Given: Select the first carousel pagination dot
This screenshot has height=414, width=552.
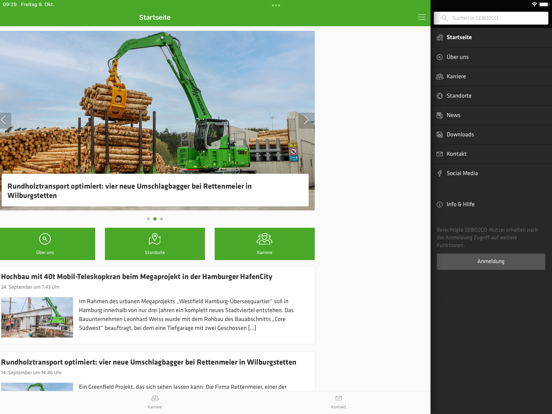Looking at the screenshot, I should click(x=148, y=219).
